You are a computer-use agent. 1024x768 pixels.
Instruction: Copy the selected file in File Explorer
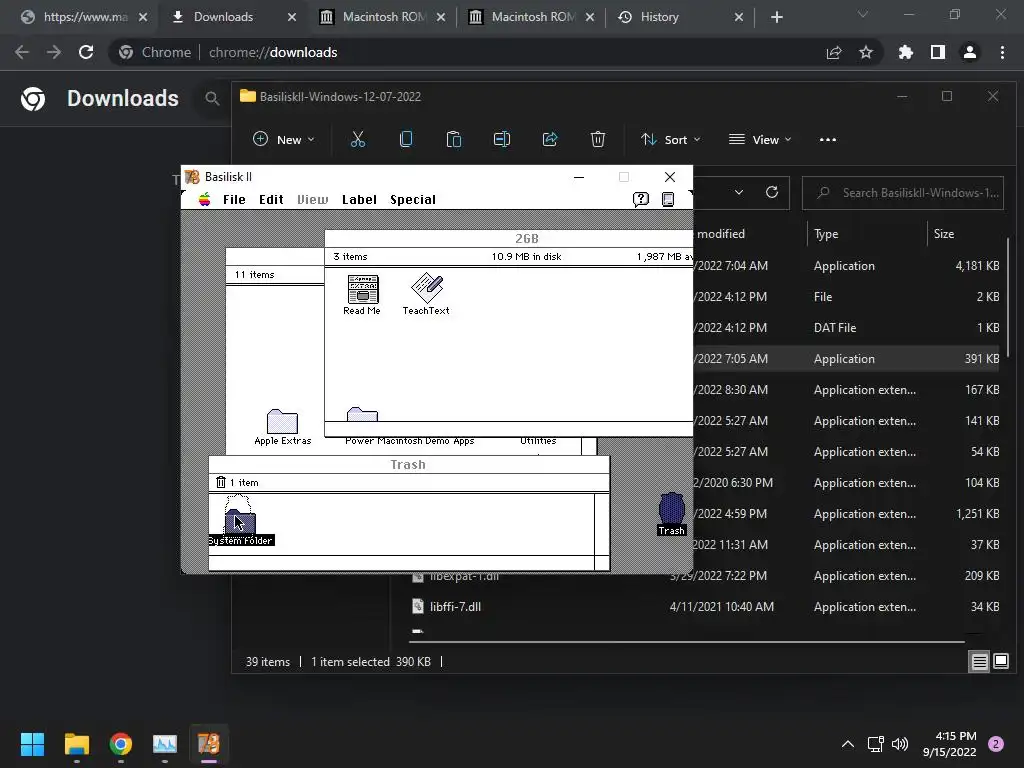pos(406,139)
